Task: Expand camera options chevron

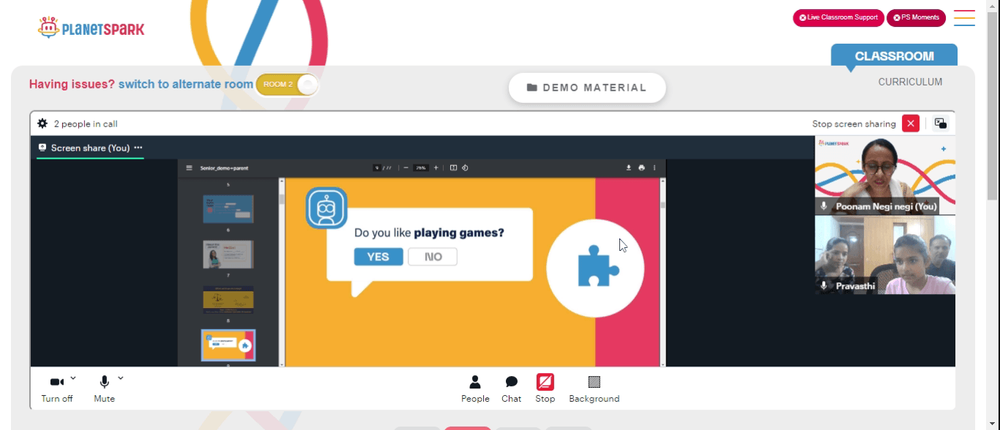Action: click(x=73, y=378)
